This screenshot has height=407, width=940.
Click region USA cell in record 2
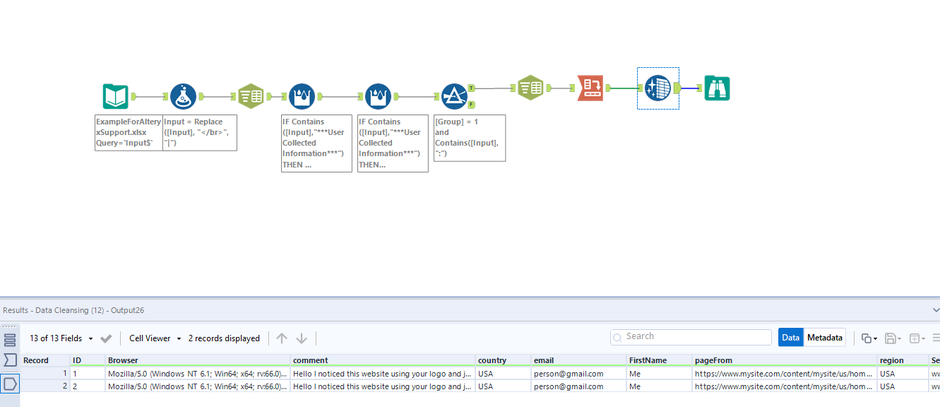[903, 386]
